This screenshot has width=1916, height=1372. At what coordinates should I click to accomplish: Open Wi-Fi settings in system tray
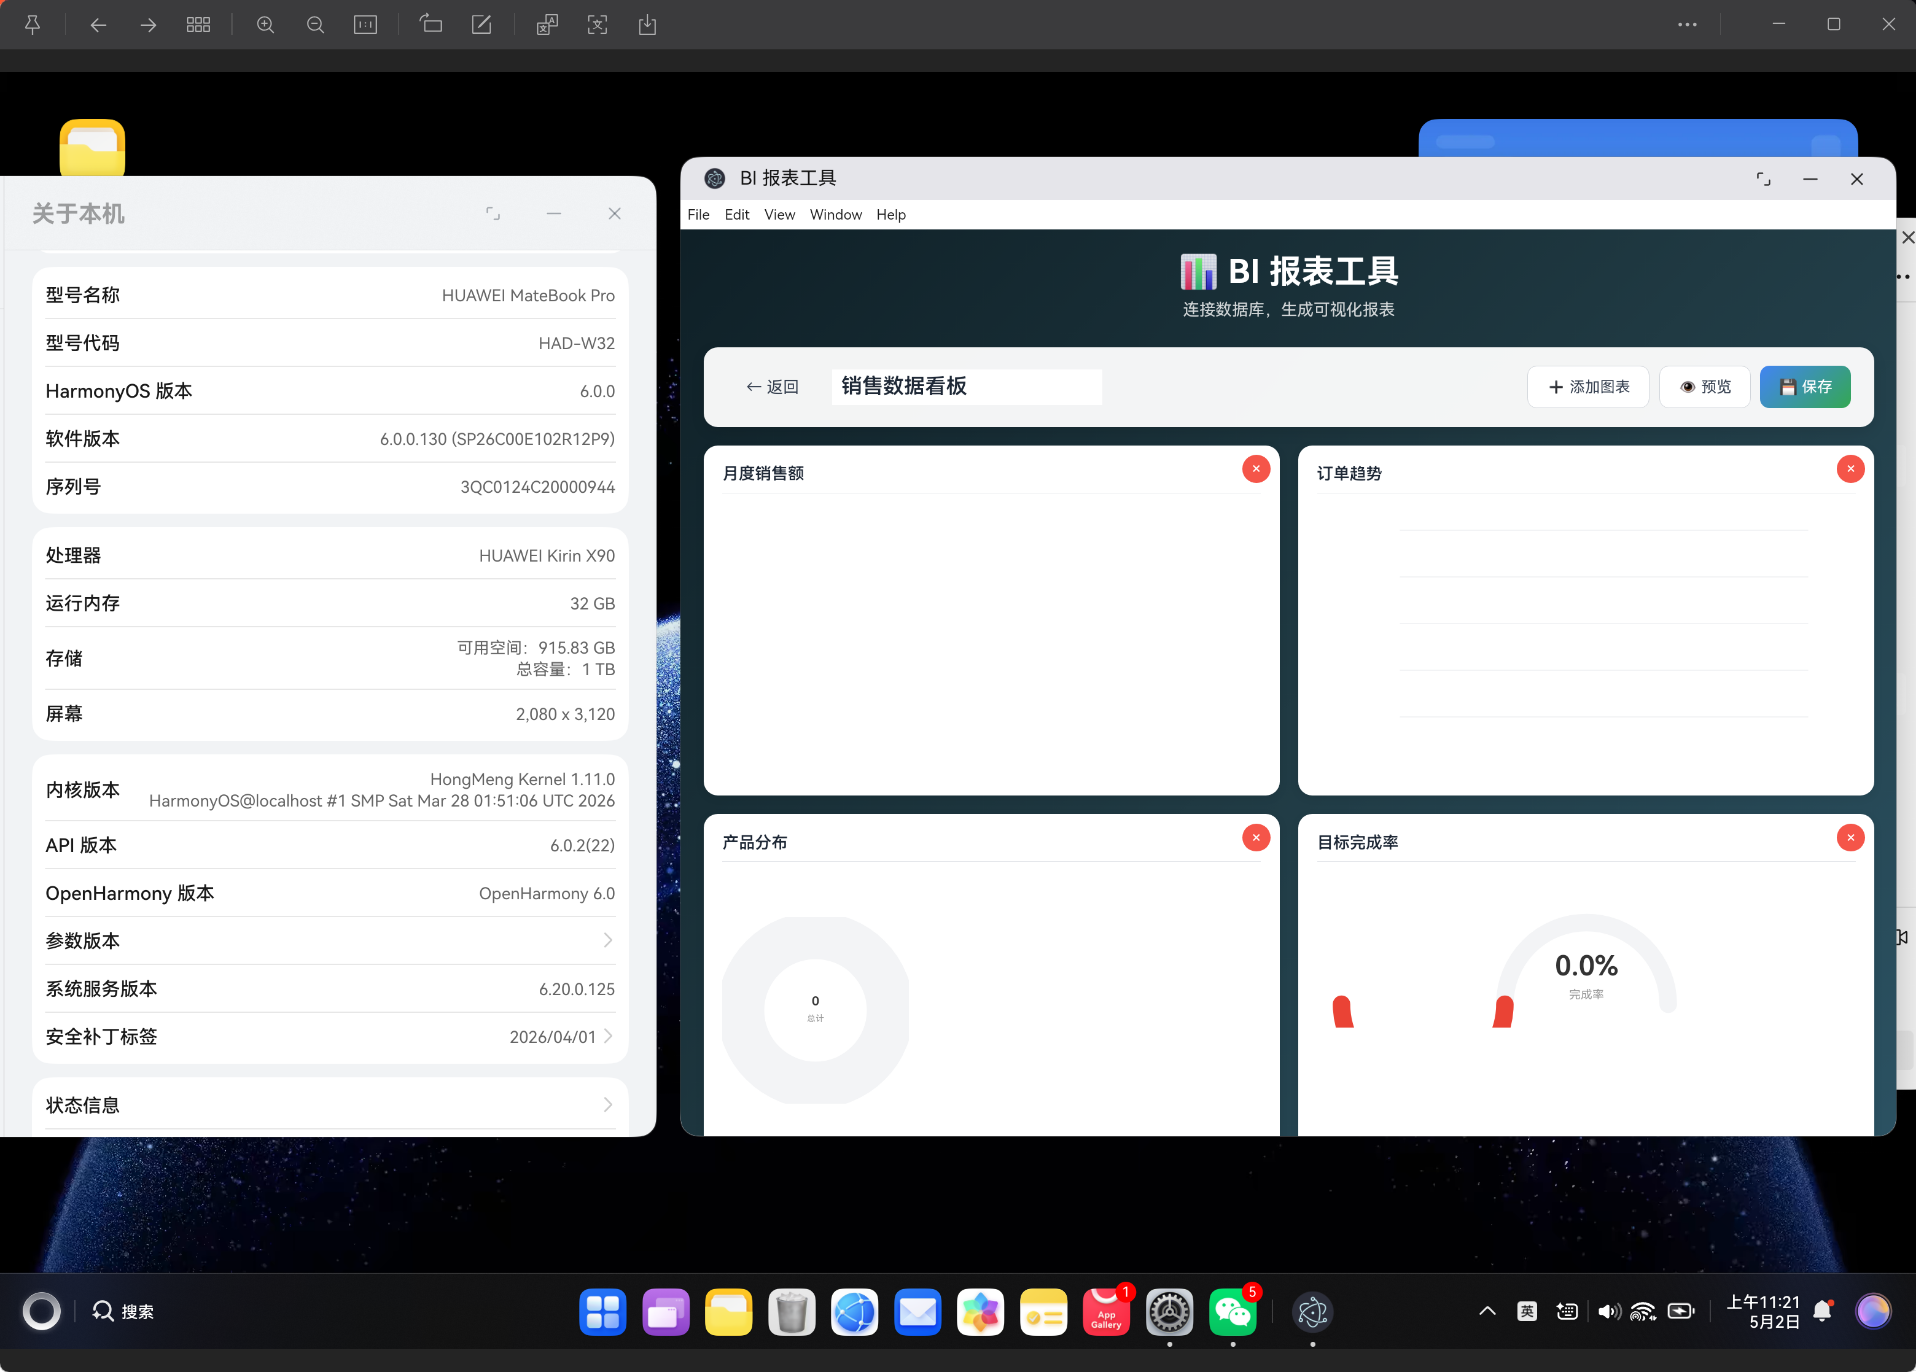coord(1643,1311)
